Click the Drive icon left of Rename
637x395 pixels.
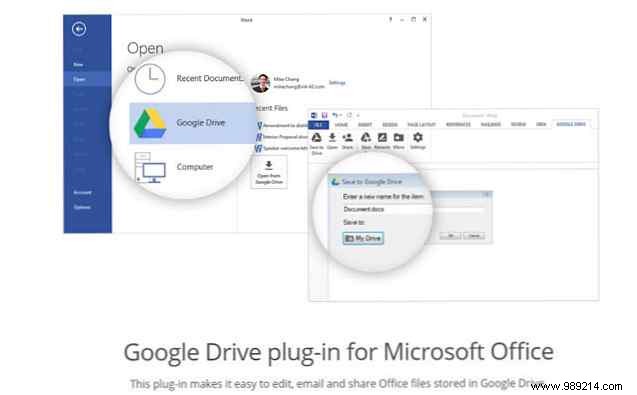tap(366, 137)
